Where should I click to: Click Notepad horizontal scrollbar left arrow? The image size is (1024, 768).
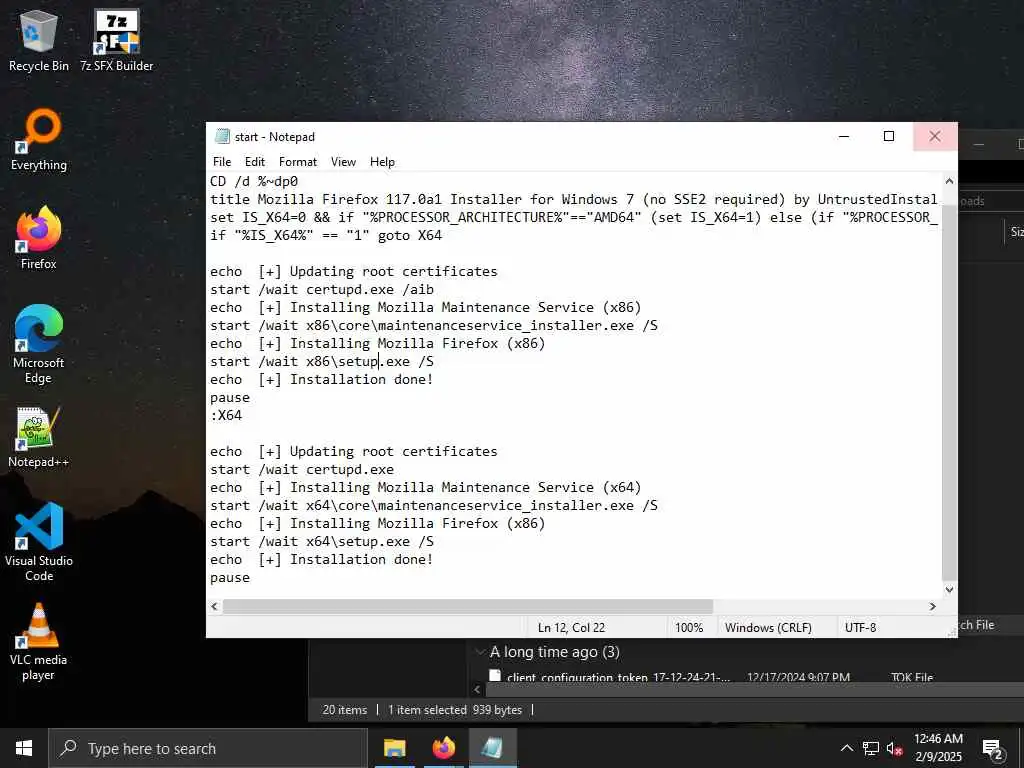coord(214,606)
